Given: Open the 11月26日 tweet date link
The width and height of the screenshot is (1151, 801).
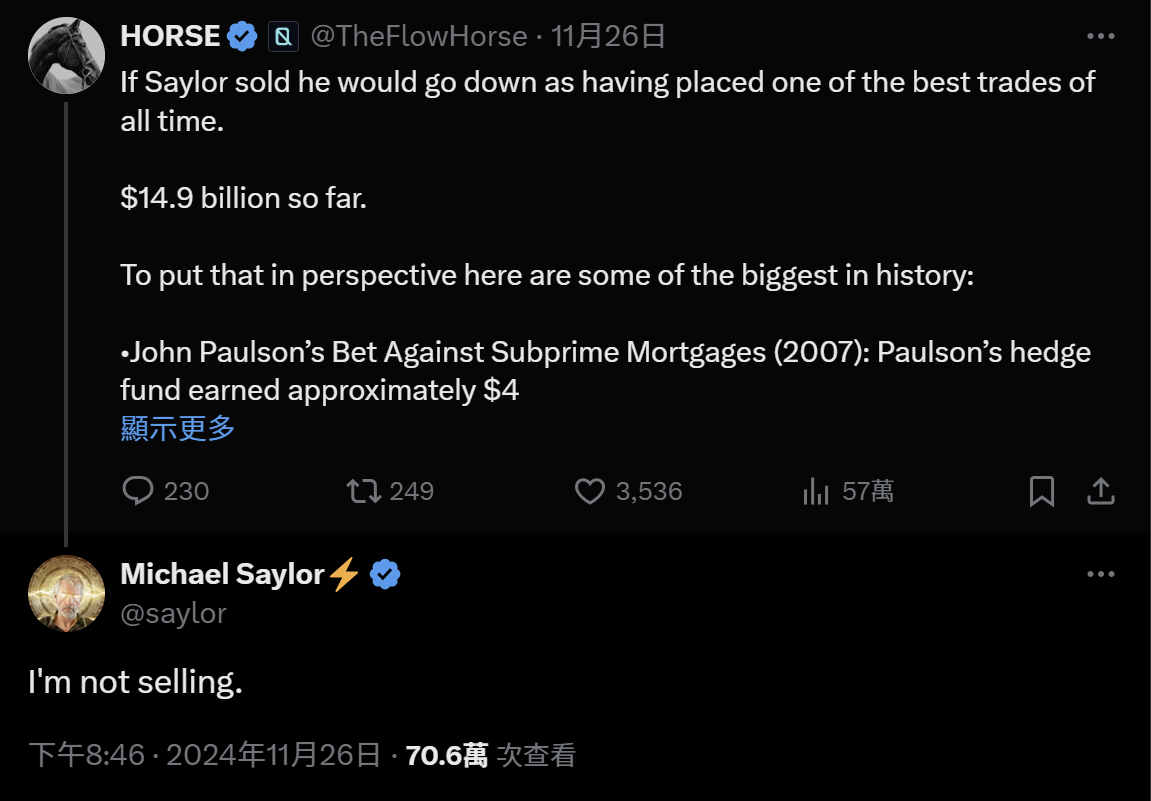Looking at the screenshot, I should 608,37.
